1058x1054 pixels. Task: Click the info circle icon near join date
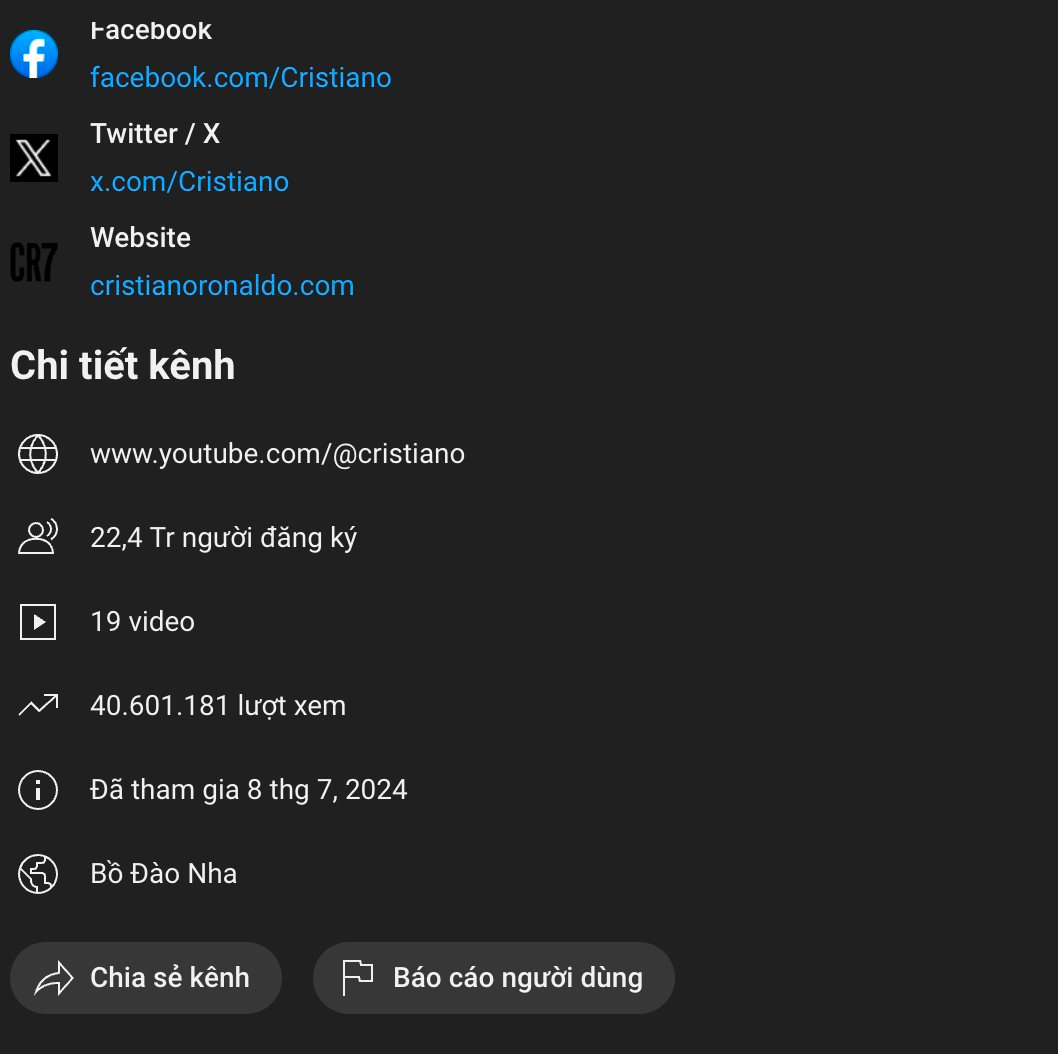tap(38, 789)
